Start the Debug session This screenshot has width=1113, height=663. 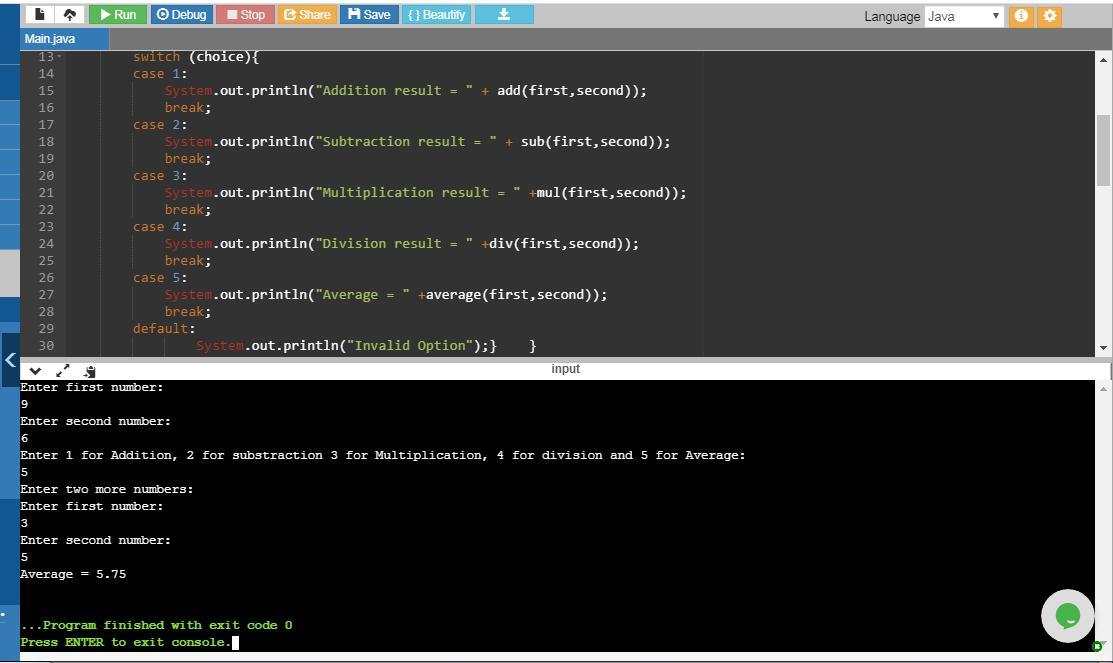coord(182,14)
